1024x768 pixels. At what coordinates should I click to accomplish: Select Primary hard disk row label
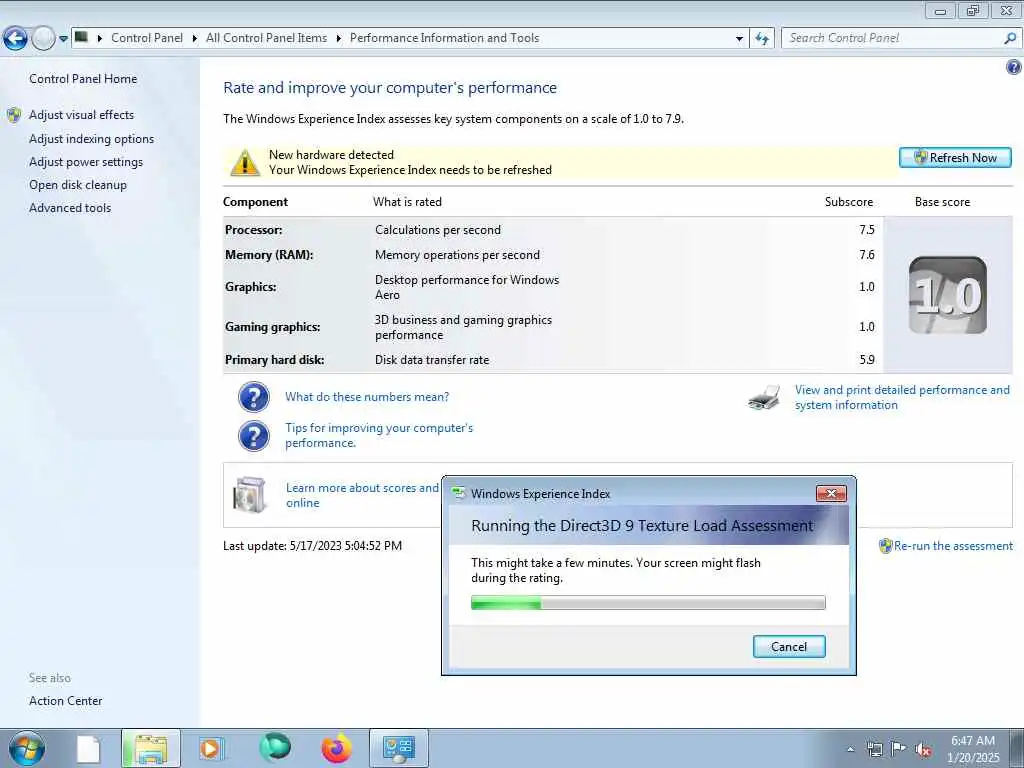click(274, 360)
